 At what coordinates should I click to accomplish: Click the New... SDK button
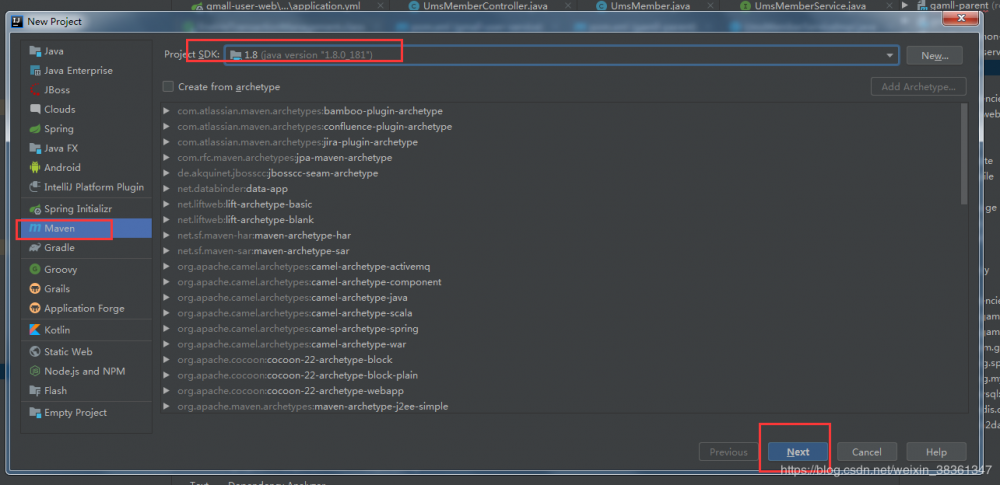(x=934, y=56)
